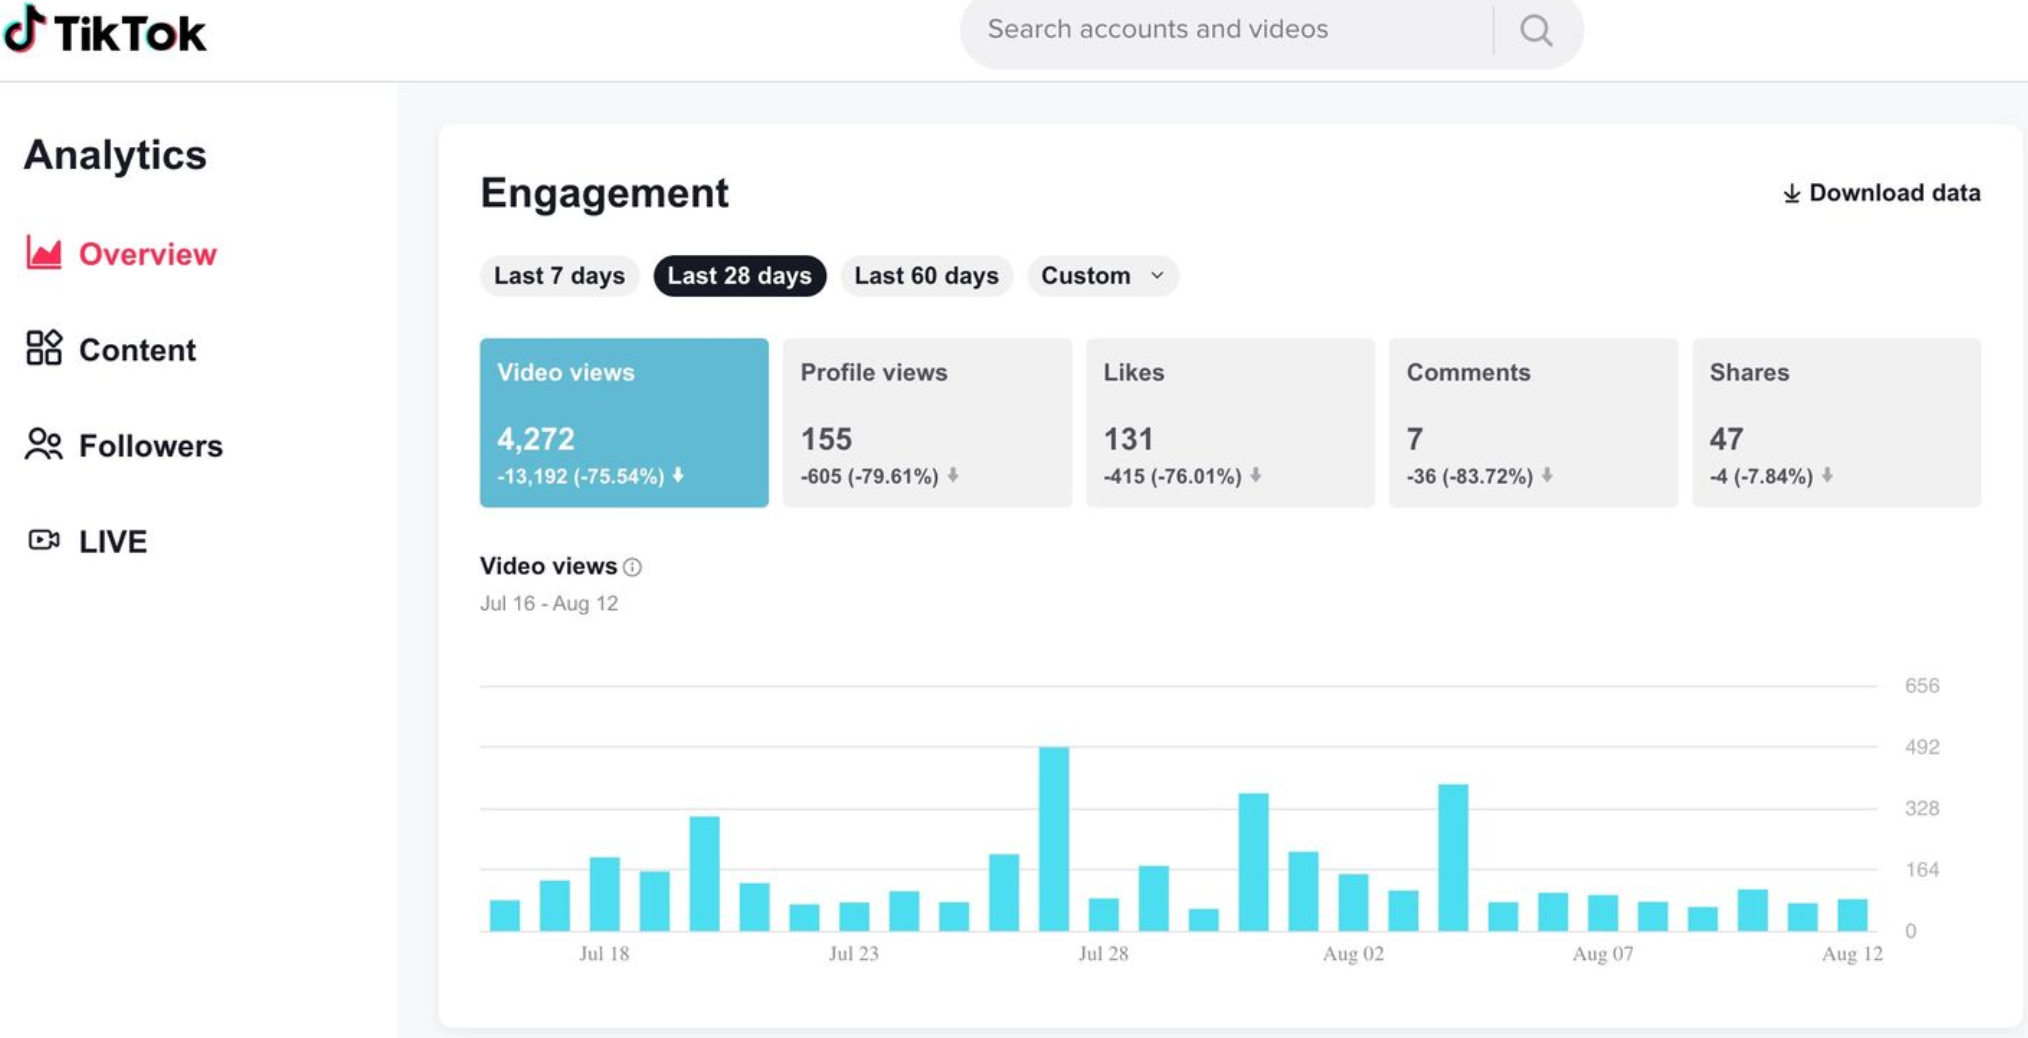
Task: Show the Profile views metric card
Action: (x=926, y=422)
